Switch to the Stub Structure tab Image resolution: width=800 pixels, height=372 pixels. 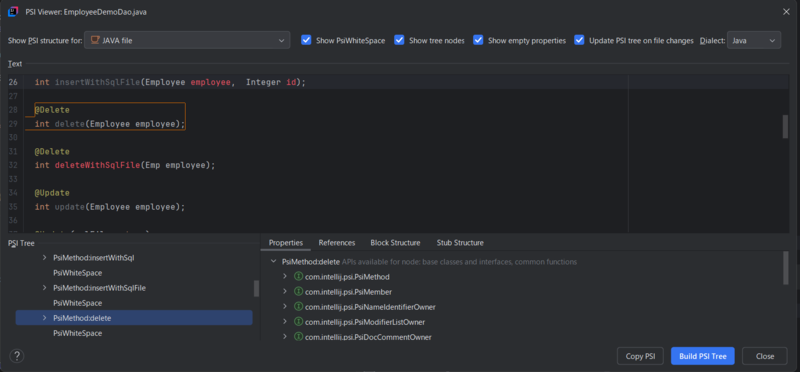[x=460, y=243]
